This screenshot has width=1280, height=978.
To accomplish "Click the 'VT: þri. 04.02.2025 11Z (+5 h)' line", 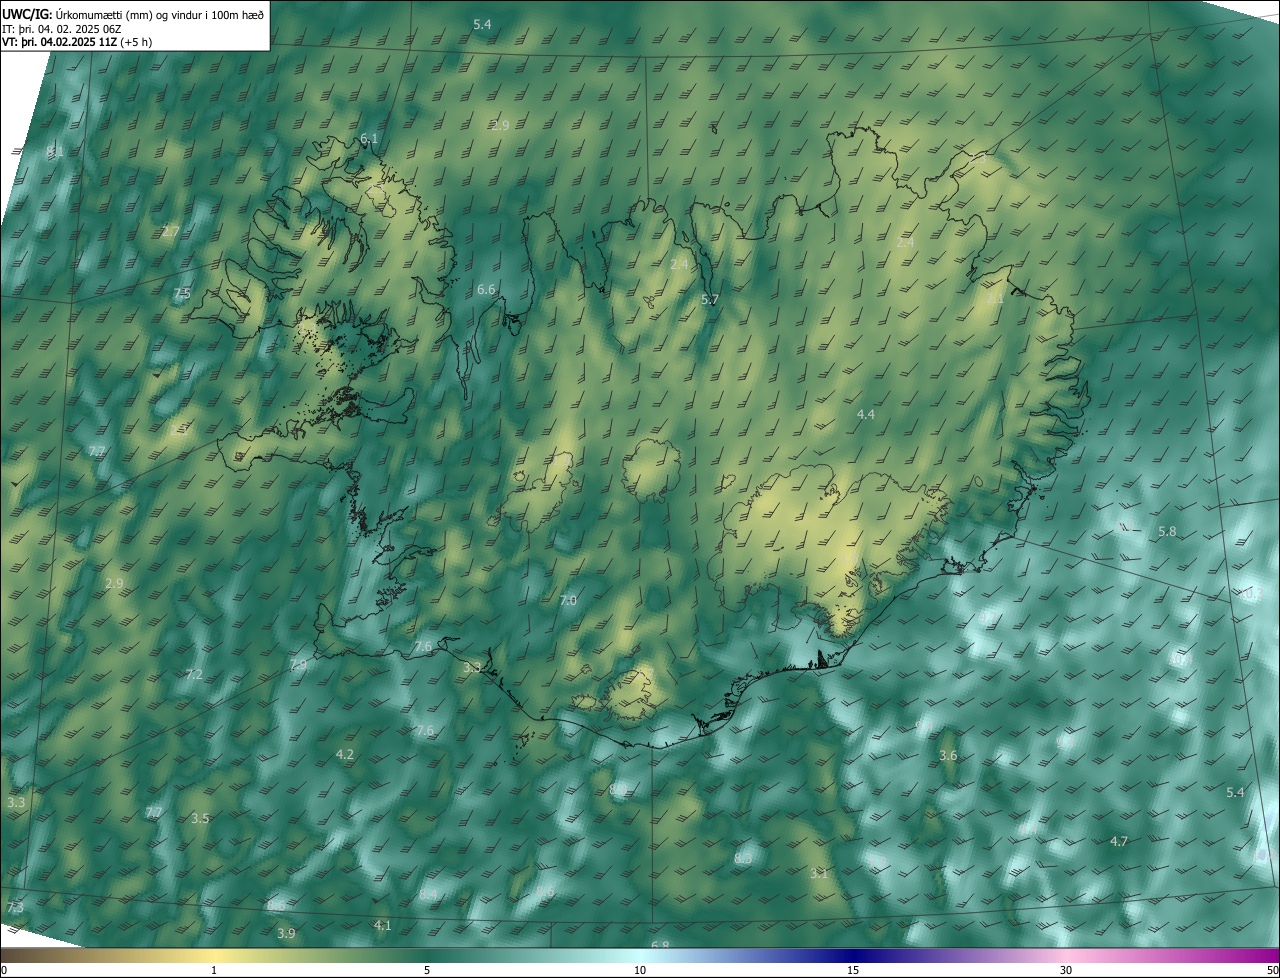I will (77, 42).
